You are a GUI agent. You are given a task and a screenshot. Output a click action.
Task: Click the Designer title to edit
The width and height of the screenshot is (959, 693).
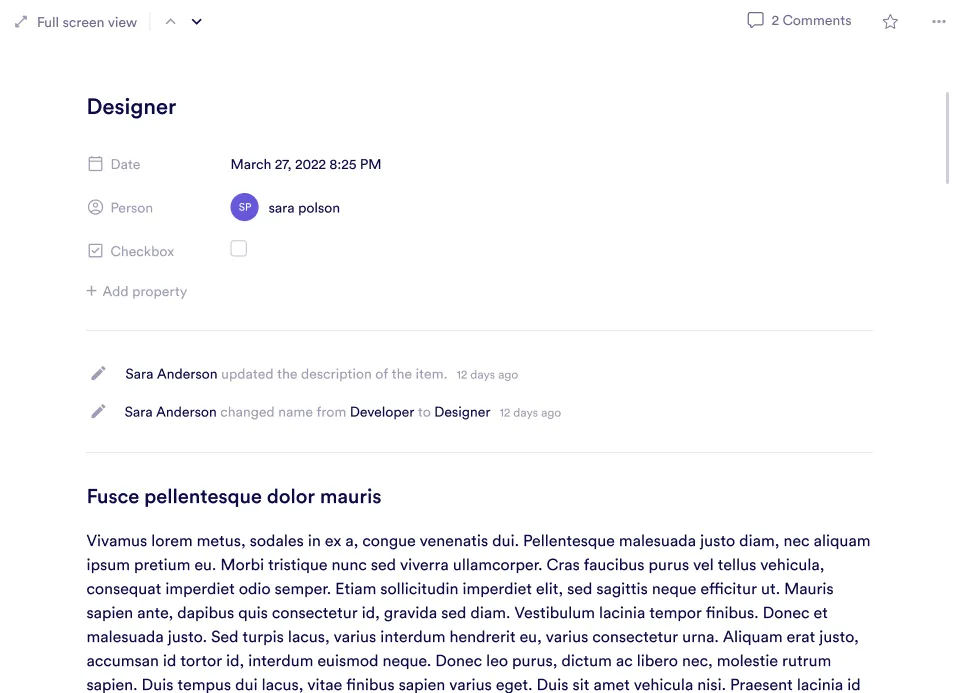point(131,107)
